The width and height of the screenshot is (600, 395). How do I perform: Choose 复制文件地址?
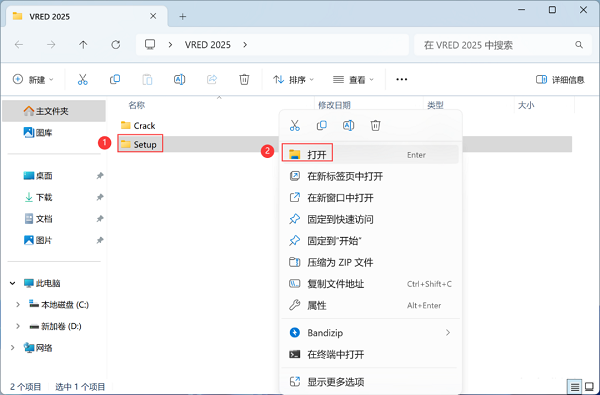pos(370,284)
